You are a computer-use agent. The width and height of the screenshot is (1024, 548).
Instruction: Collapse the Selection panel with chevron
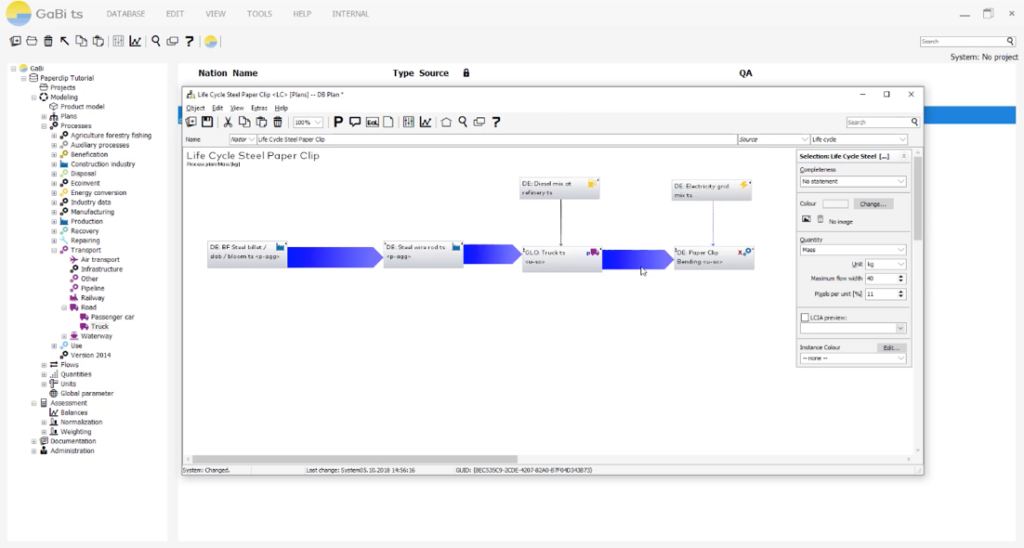(903, 156)
